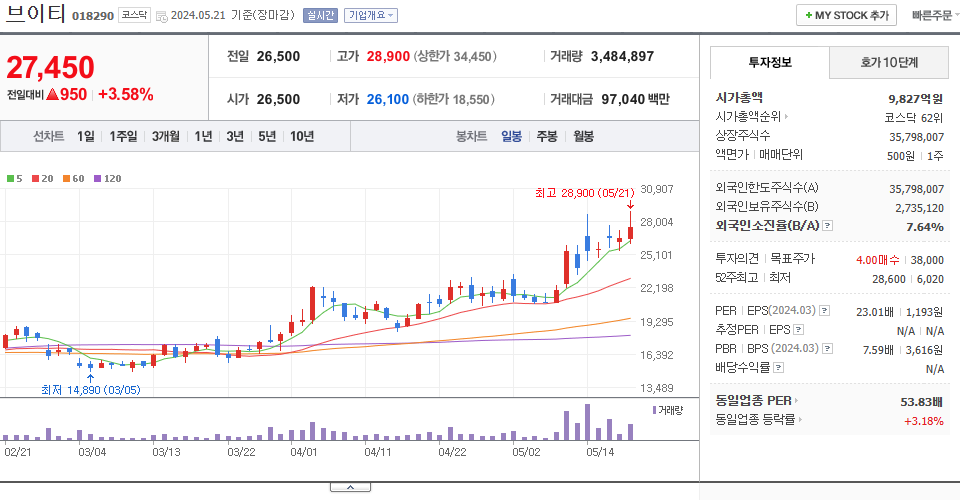Viewport: 960px width, 500px height.
Task: Click the calendar icon beside the date
Action: coord(162,17)
